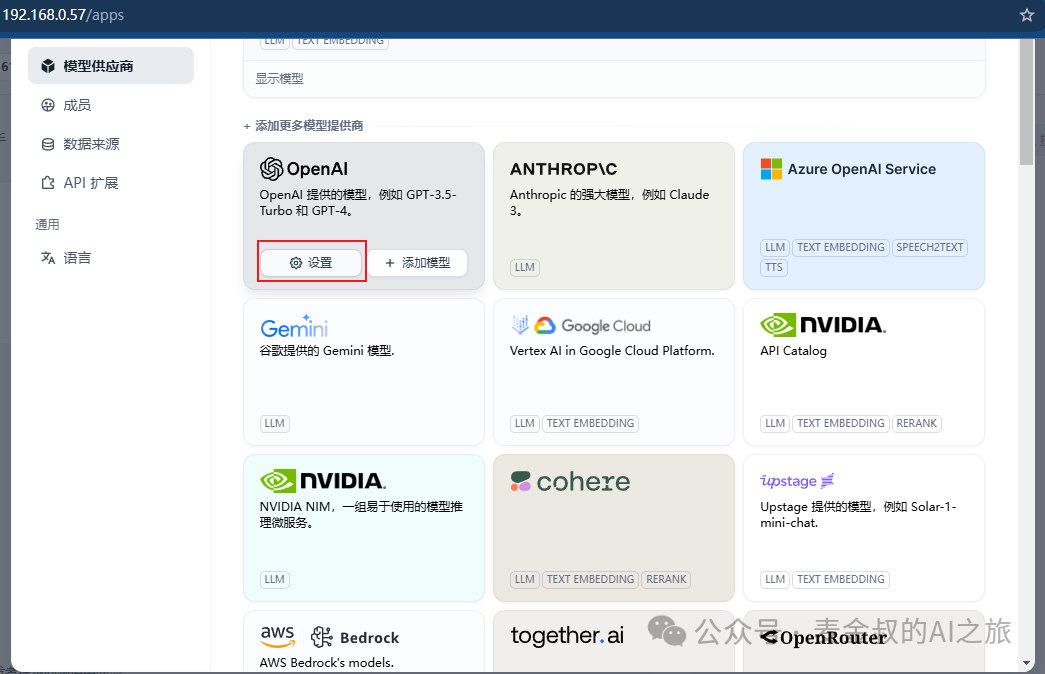This screenshot has width=1045, height=674.
Task: Click the Anthropic provider card
Action: pyautogui.click(x=614, y=216)
